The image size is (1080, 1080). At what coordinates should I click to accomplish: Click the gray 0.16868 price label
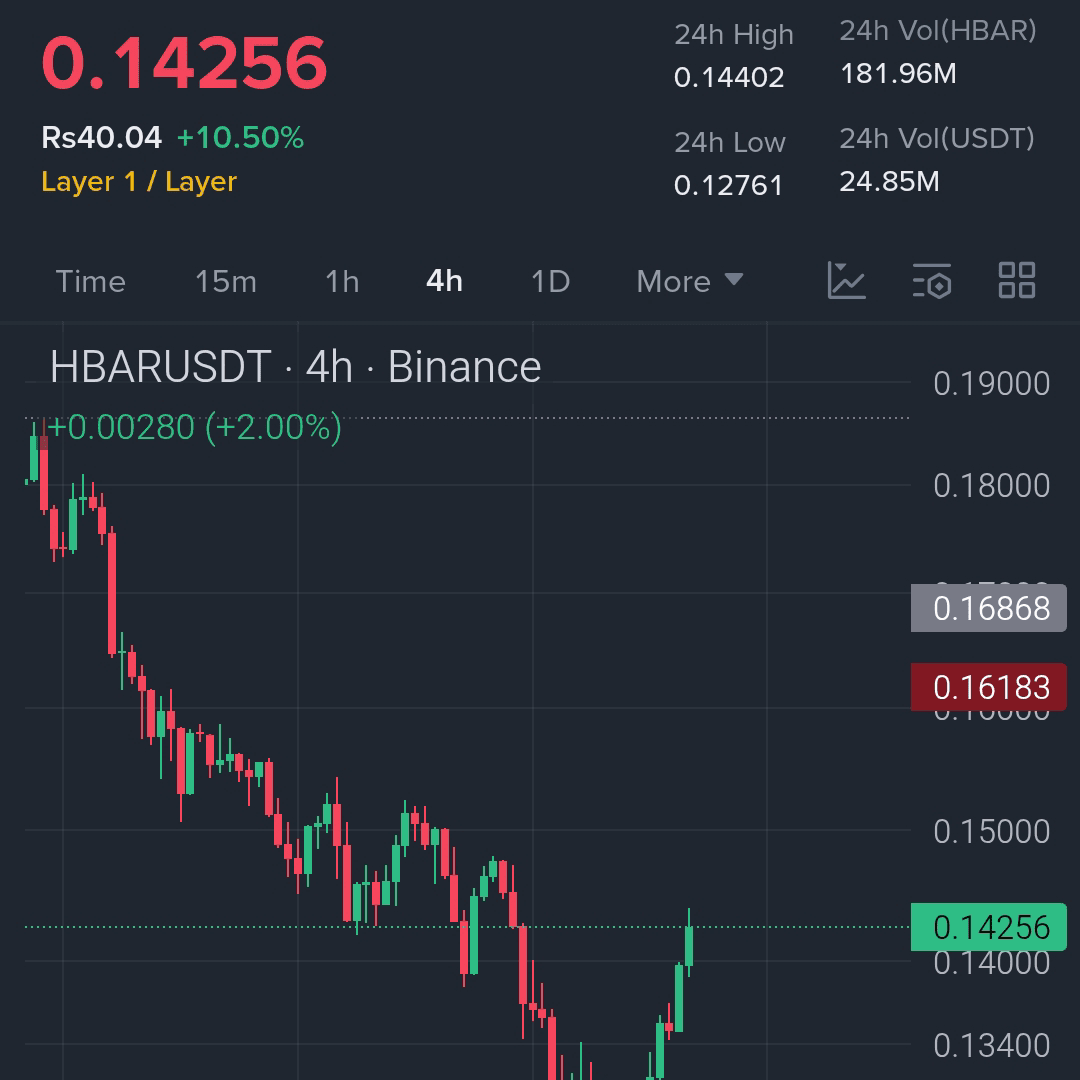coord(988,608)
